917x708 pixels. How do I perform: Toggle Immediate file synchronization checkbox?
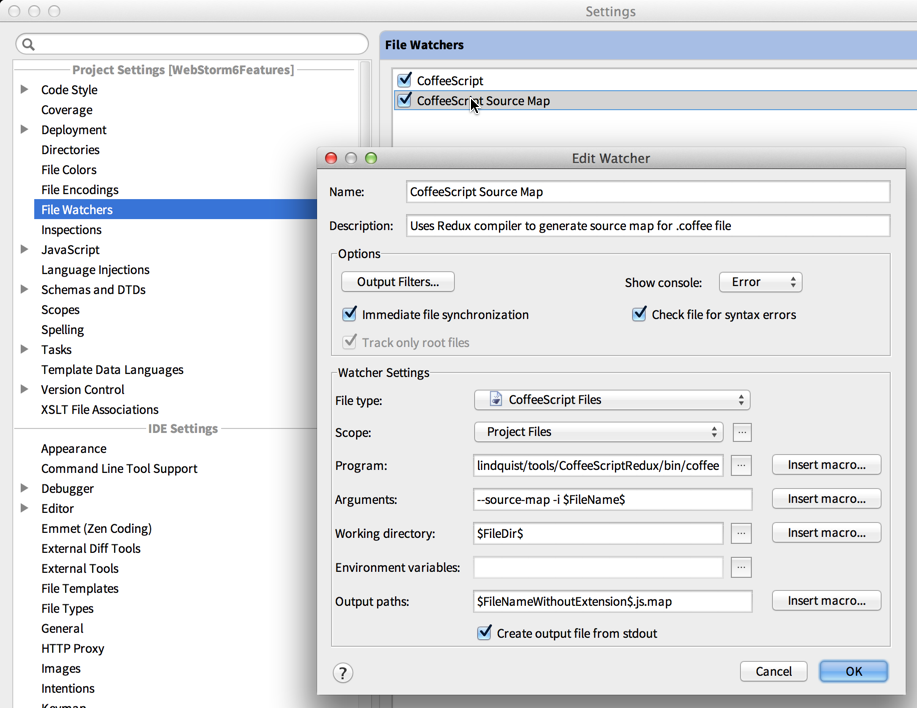point(349,314)
